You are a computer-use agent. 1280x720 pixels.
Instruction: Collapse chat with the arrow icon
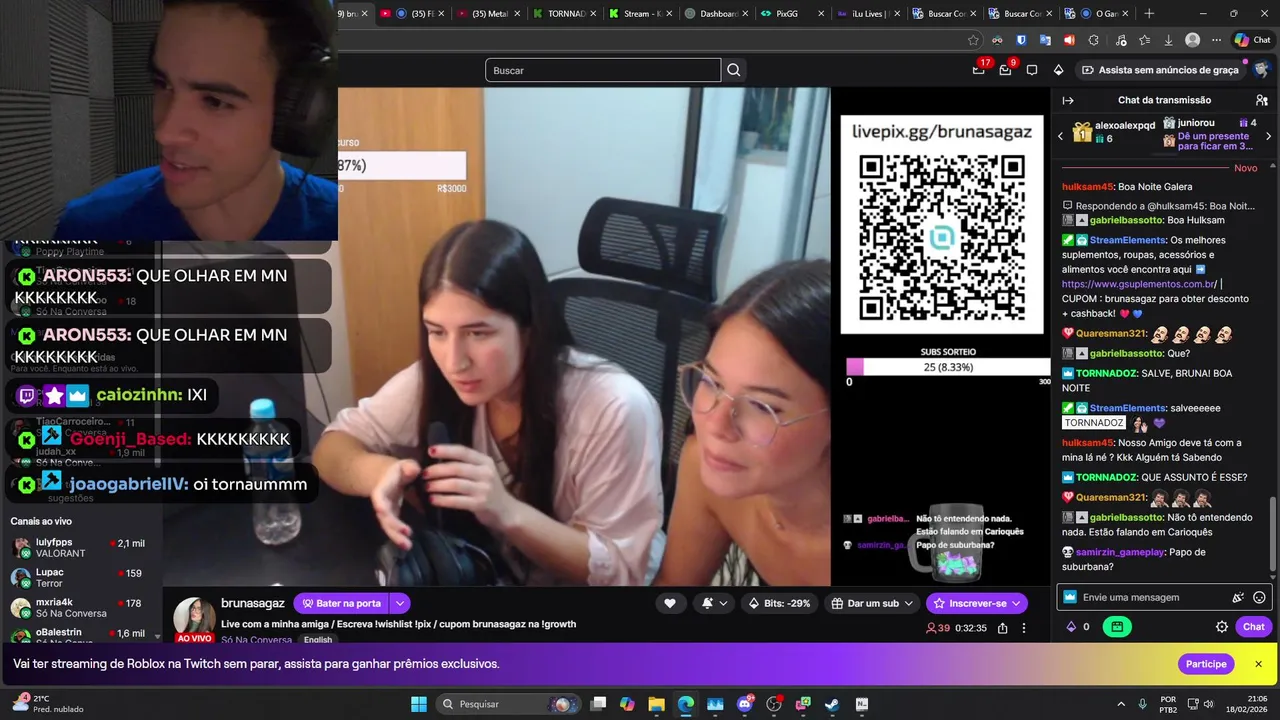[x=1068, y=100]
